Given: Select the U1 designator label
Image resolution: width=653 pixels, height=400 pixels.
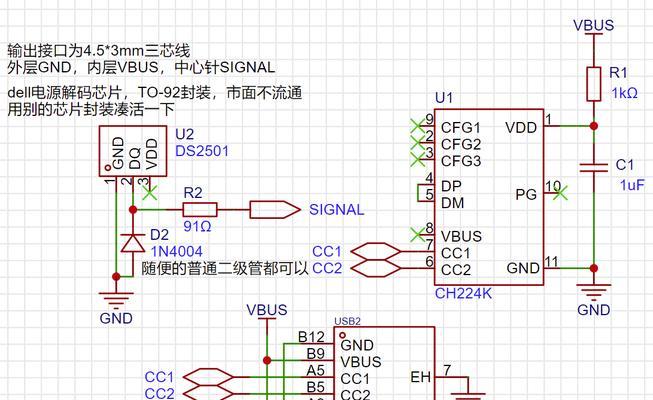Looking at the screenshot, I should [x=444, y=98].
